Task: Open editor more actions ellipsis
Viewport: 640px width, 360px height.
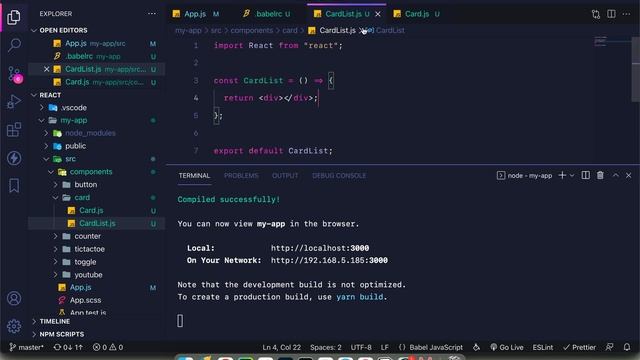Action: [x=627, y=14]
